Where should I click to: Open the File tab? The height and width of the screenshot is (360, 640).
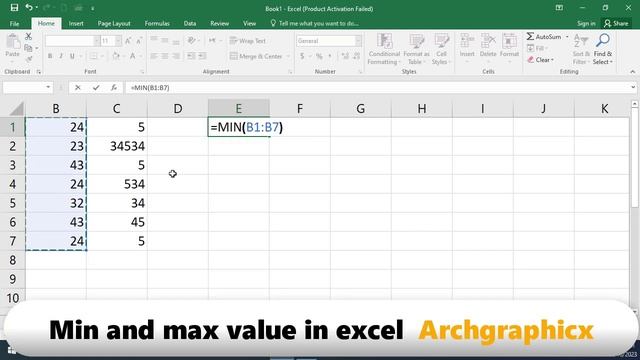tap(14, 23)
